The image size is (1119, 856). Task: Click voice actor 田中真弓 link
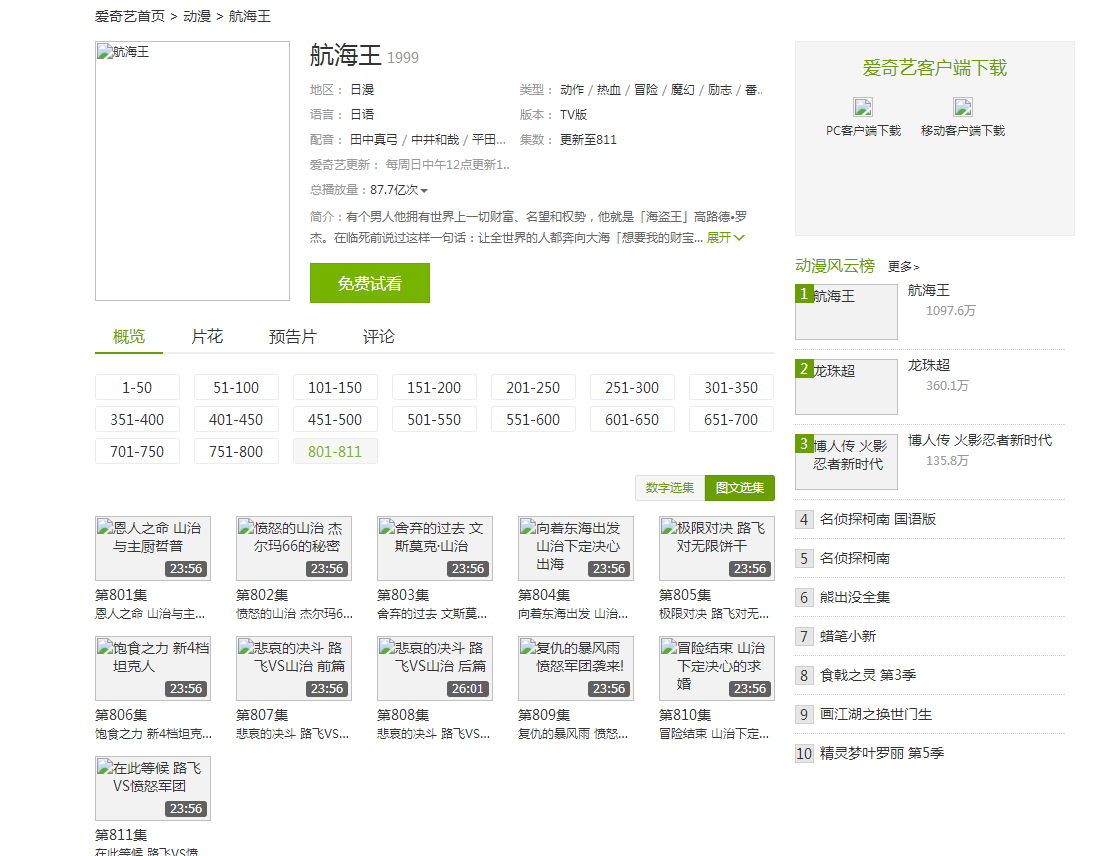[374, 140]
